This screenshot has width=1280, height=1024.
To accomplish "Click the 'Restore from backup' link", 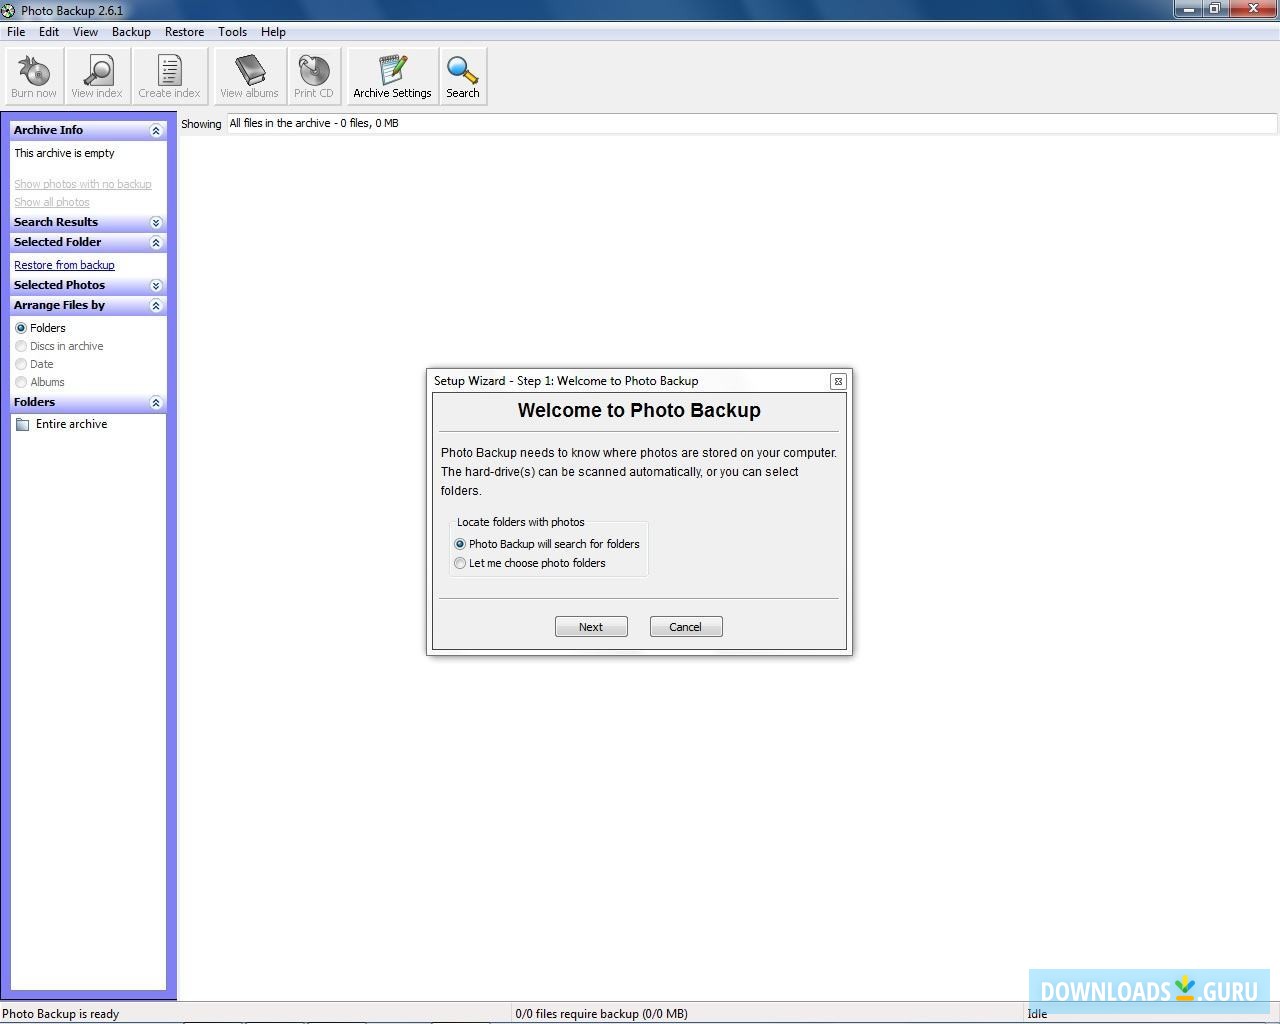I will point(64,265).
